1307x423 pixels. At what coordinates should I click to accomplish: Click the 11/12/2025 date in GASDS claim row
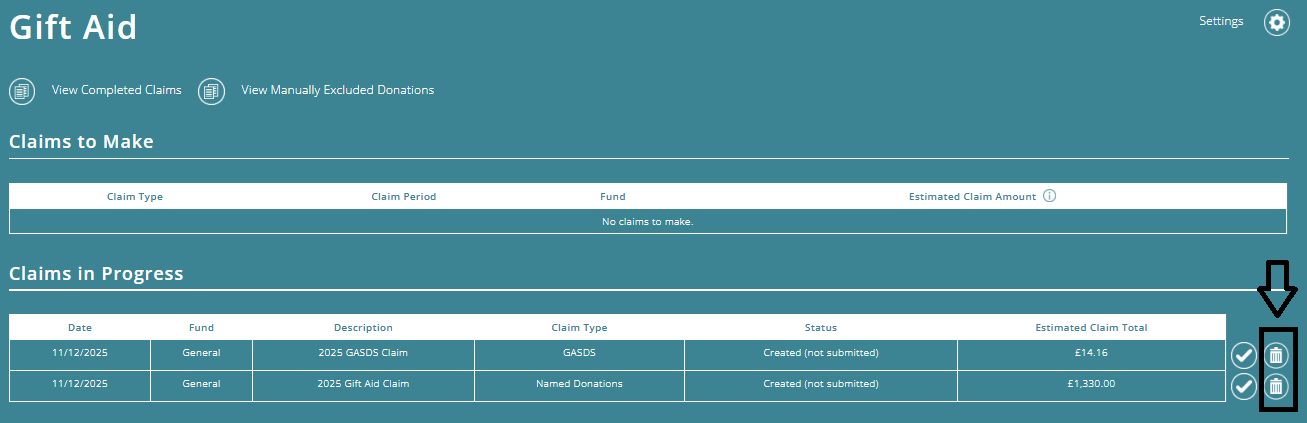click(80, 353)
